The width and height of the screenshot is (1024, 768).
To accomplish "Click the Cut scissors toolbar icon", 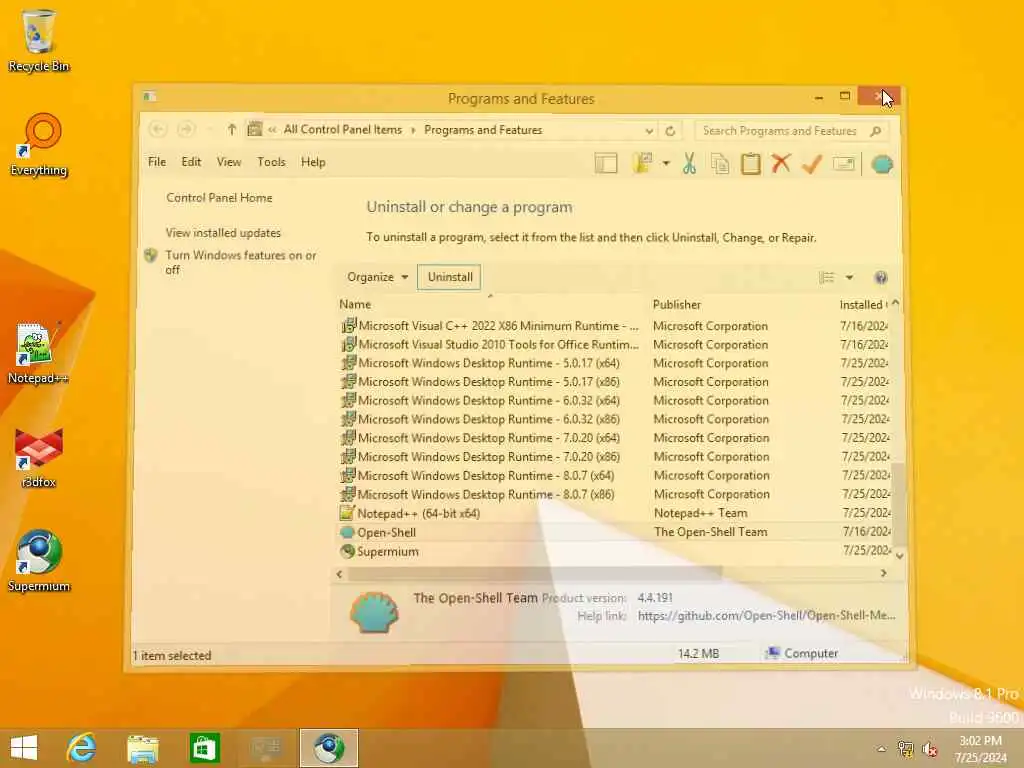I will (x=689, y=163).
